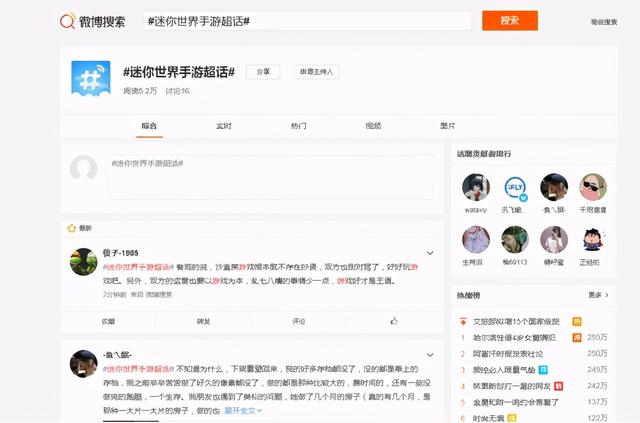Screen dimensions: 640x423
Task: Click inside the post compose text area
Action: click(271, 177)
